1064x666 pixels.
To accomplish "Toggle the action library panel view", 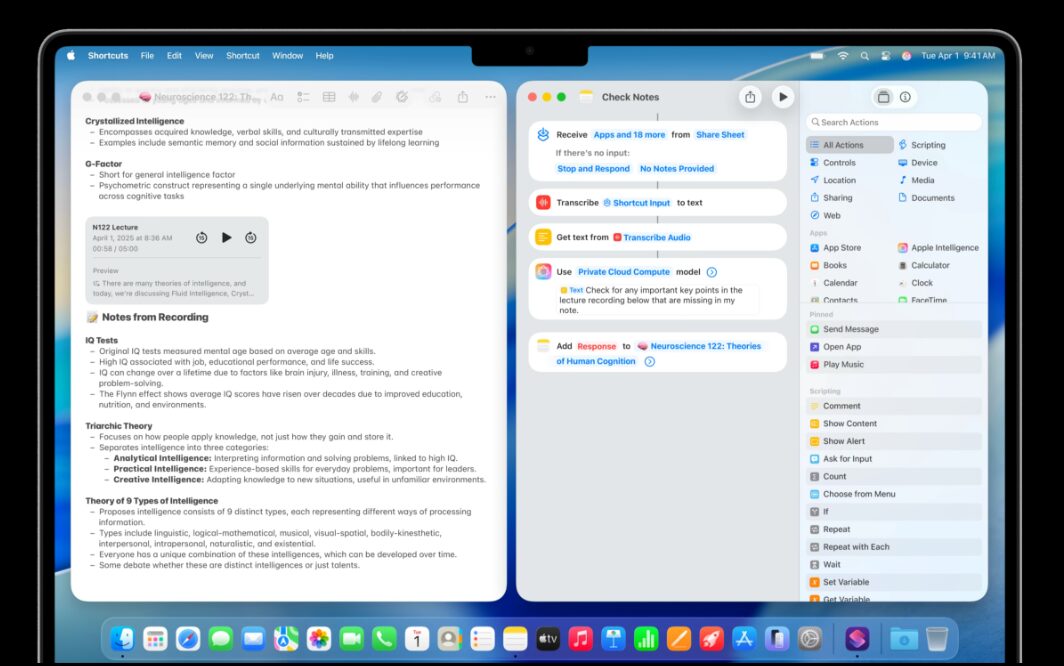I will pyautogui.click(x=883, y=97).
